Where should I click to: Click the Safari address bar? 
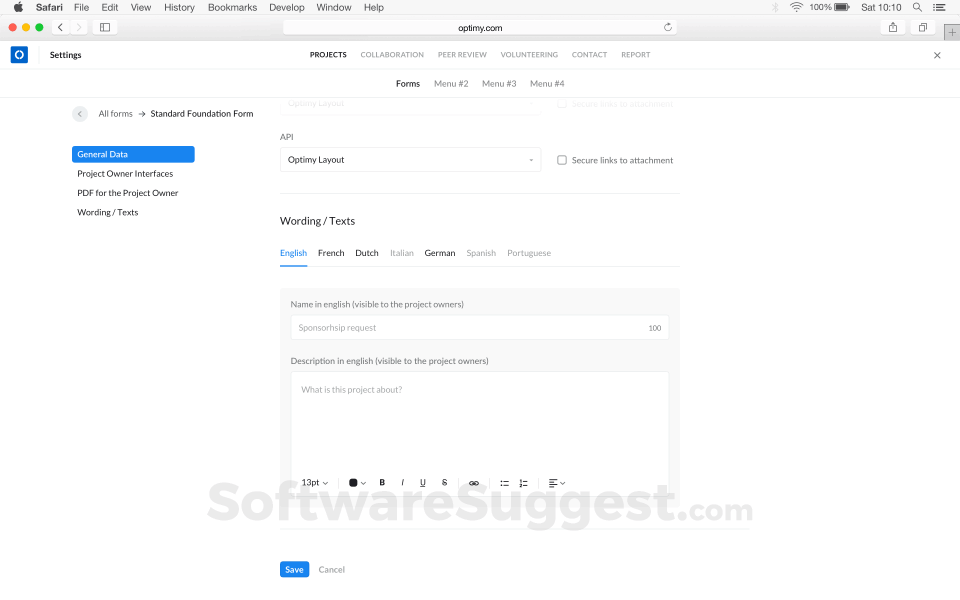click(479, 28)
